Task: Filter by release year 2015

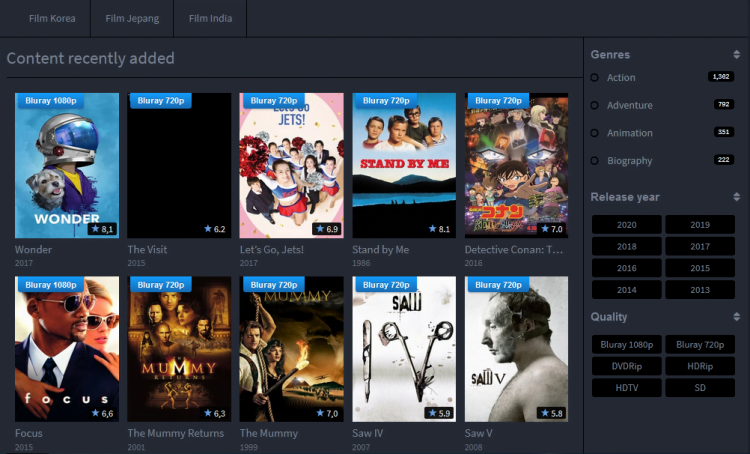Action: click(700, 268)
